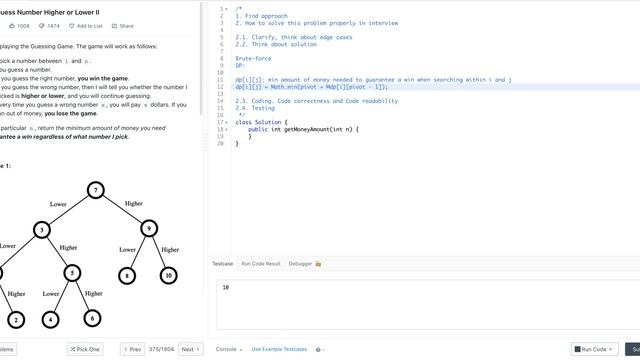Go to the Next problem

pos(191,349)
